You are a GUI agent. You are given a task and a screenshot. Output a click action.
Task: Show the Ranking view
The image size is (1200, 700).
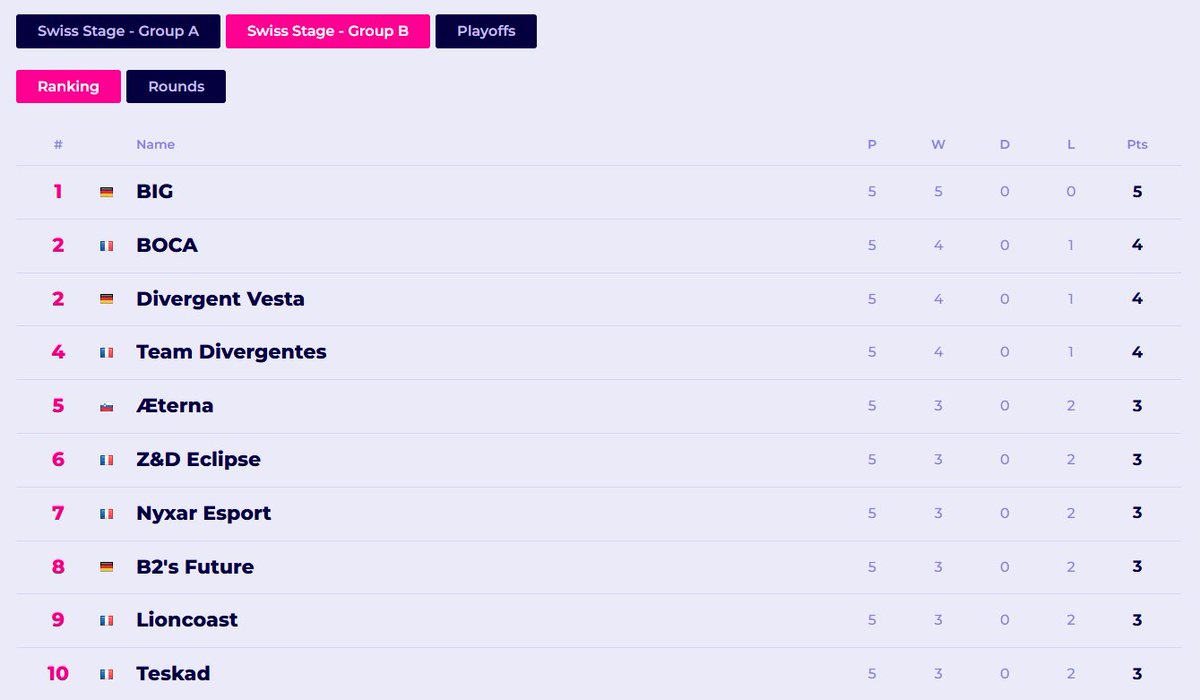click(68, 86)
